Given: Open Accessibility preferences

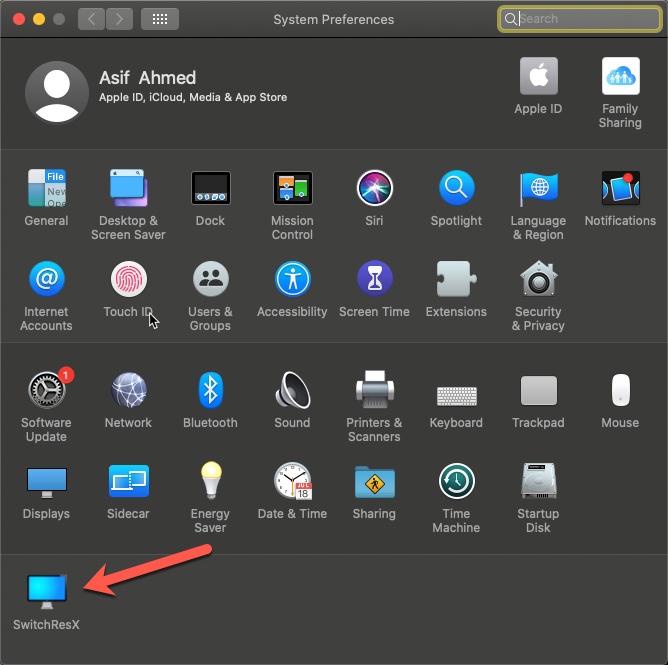Looking at the screenshot, I should (x=293, y=279).
